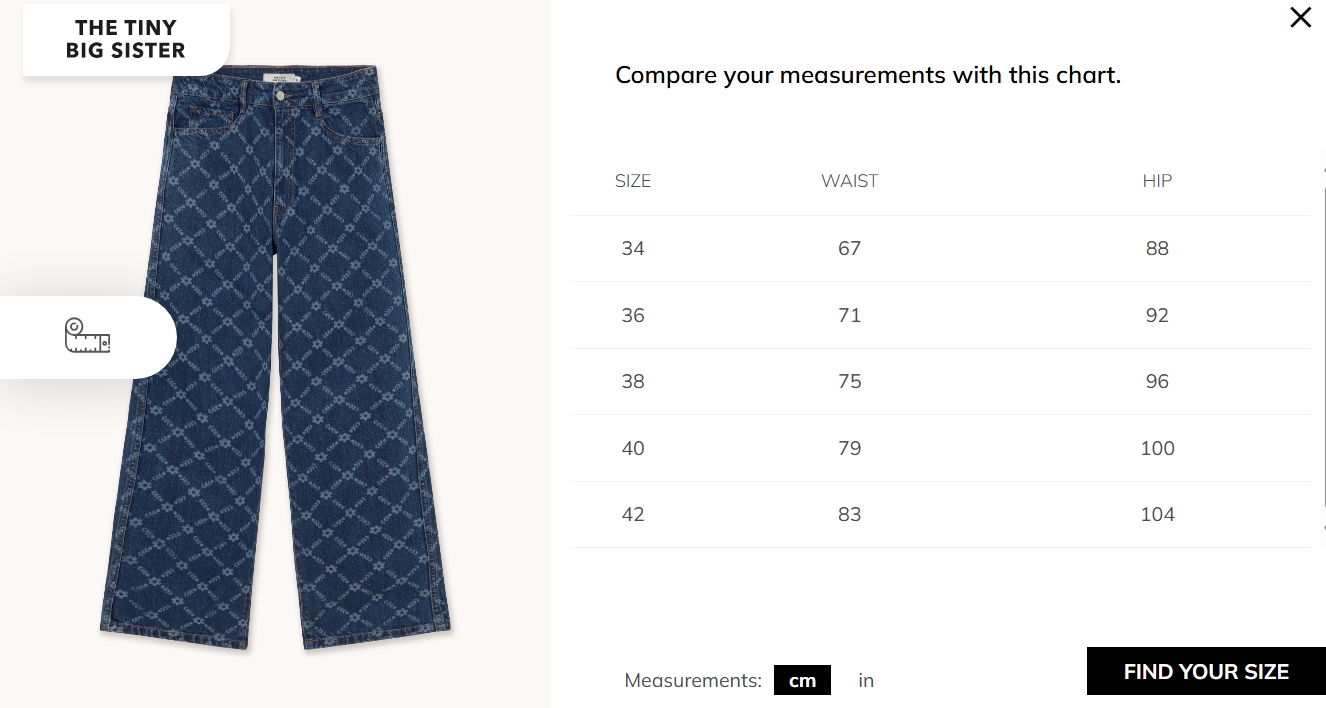The image size is (1326, 708).
Task: Select size 40 in the chart
Action: [633, 448]
